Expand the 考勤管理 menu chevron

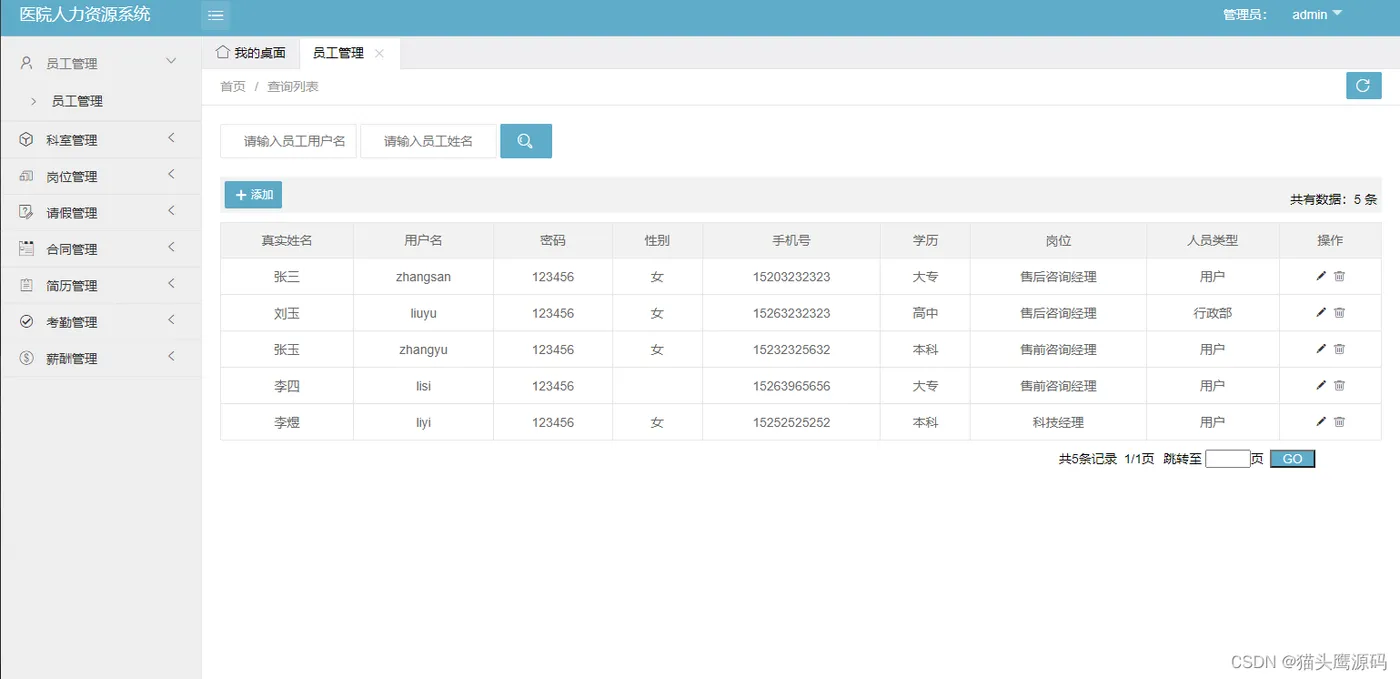171,320
